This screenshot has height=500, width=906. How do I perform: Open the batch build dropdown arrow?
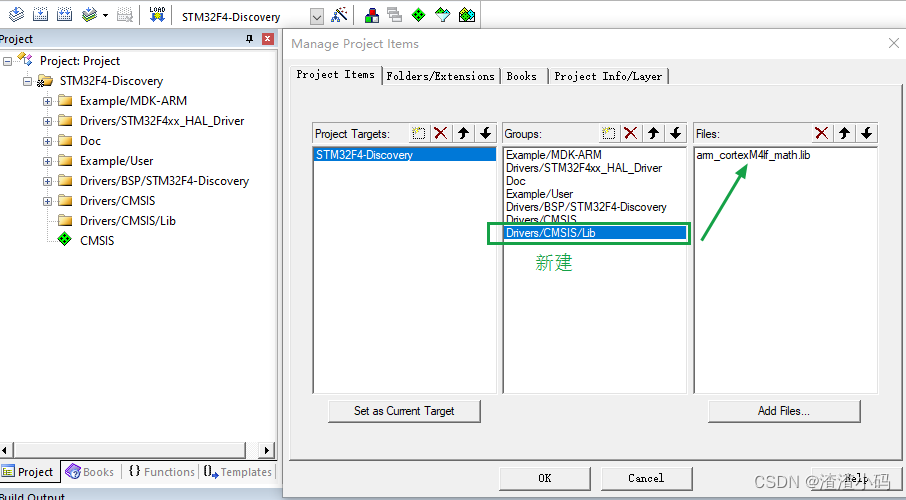pos(105,15)
